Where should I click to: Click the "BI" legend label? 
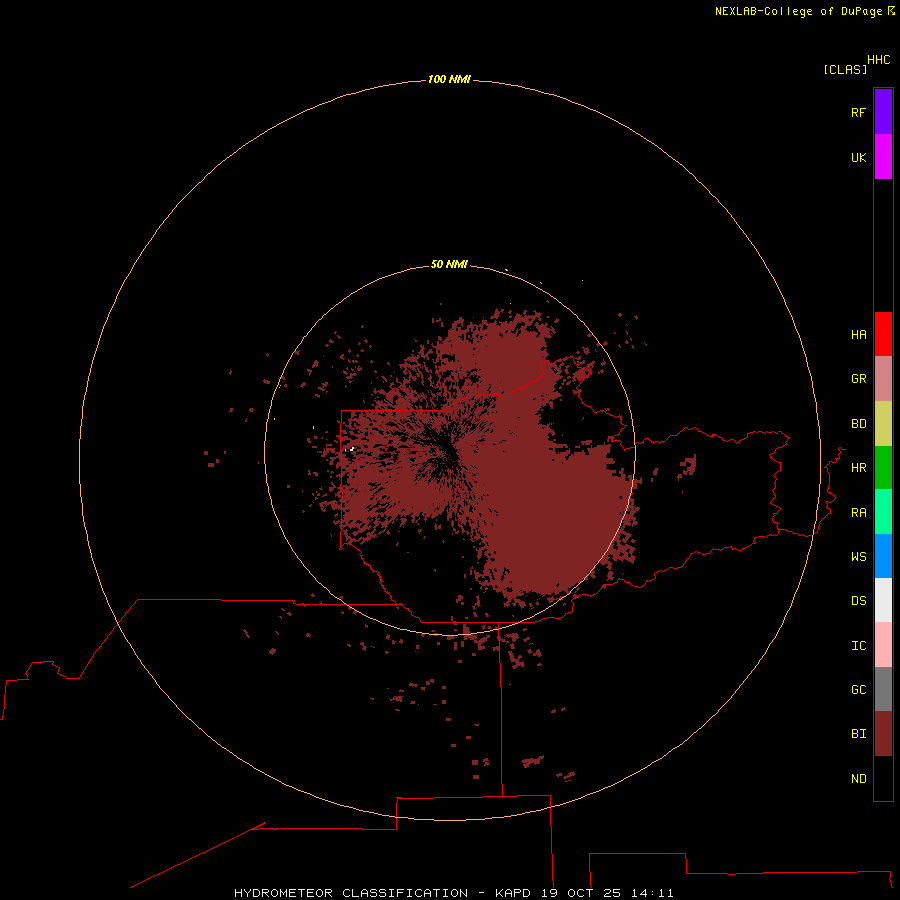[x=858, y=734]
